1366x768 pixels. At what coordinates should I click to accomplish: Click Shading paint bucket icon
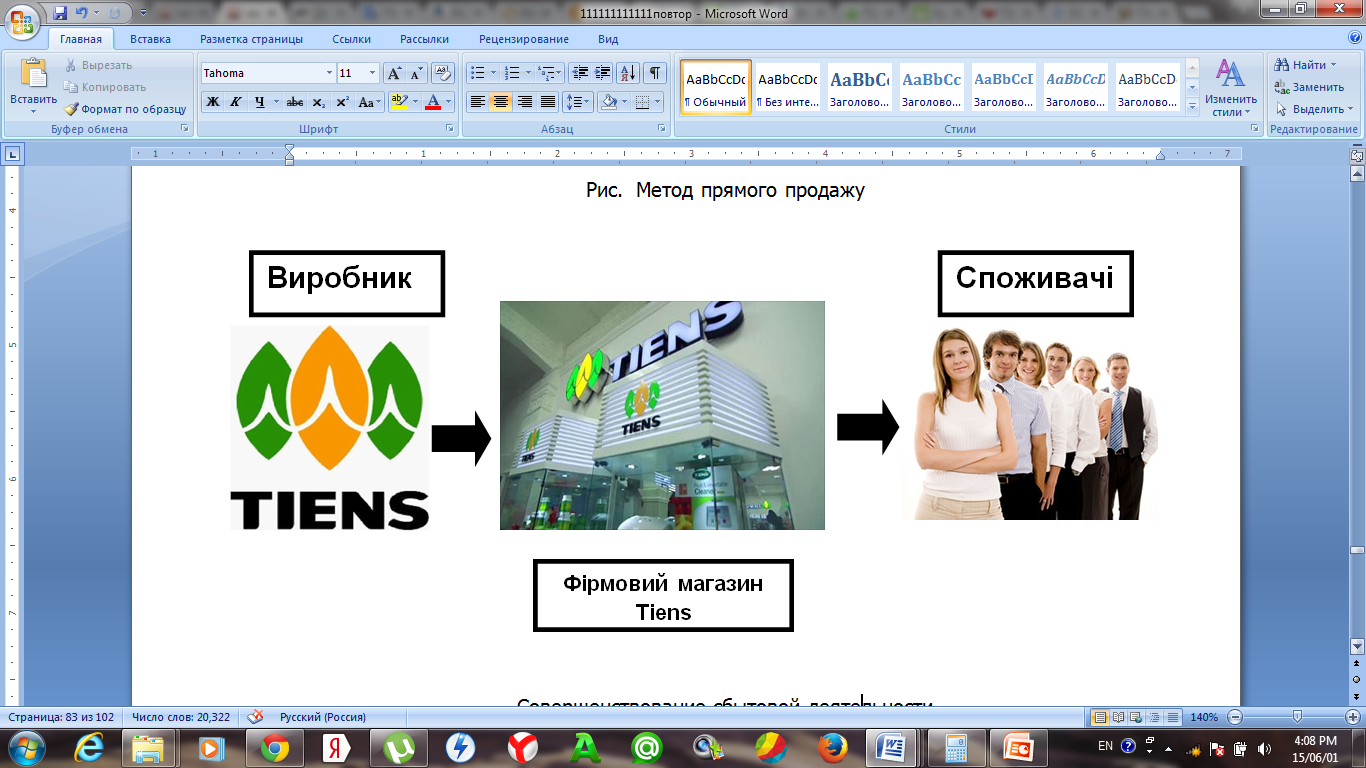[x=607, y=102]
